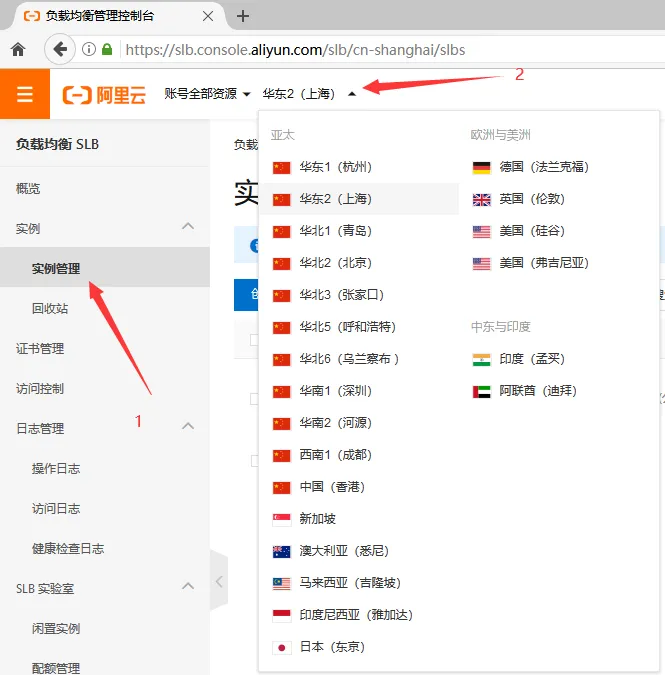
Task: Open 回收站 in the sidebar
Action: tap(49, 308)
